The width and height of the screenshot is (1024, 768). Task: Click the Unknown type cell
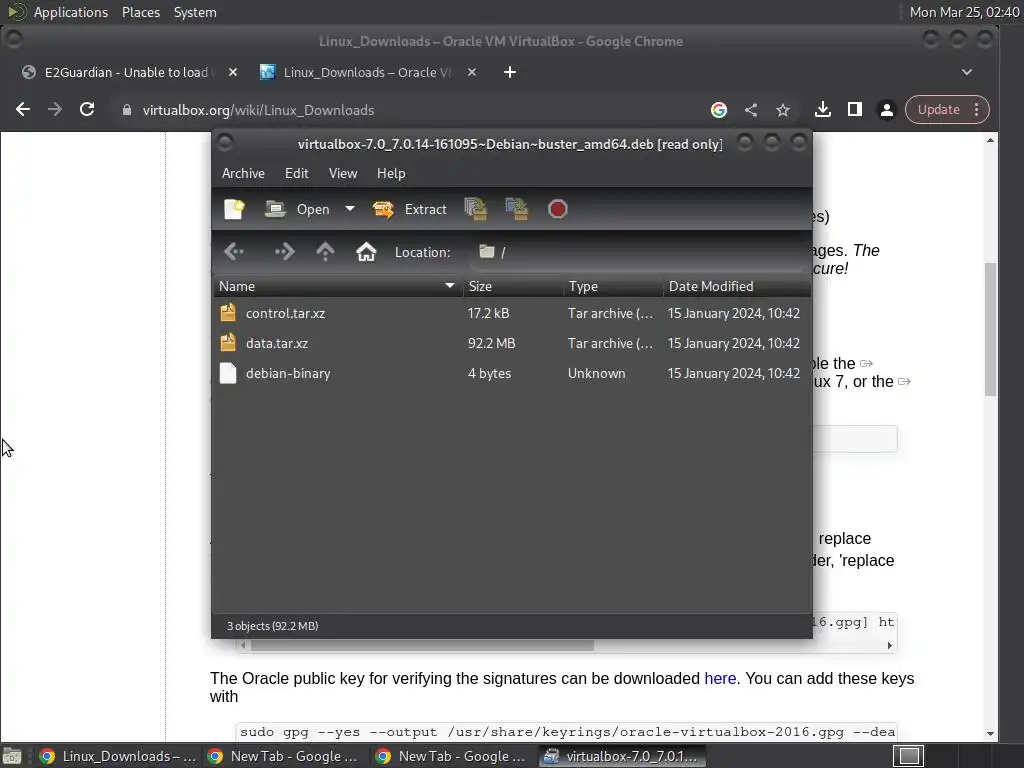click(x=596, y=374)
